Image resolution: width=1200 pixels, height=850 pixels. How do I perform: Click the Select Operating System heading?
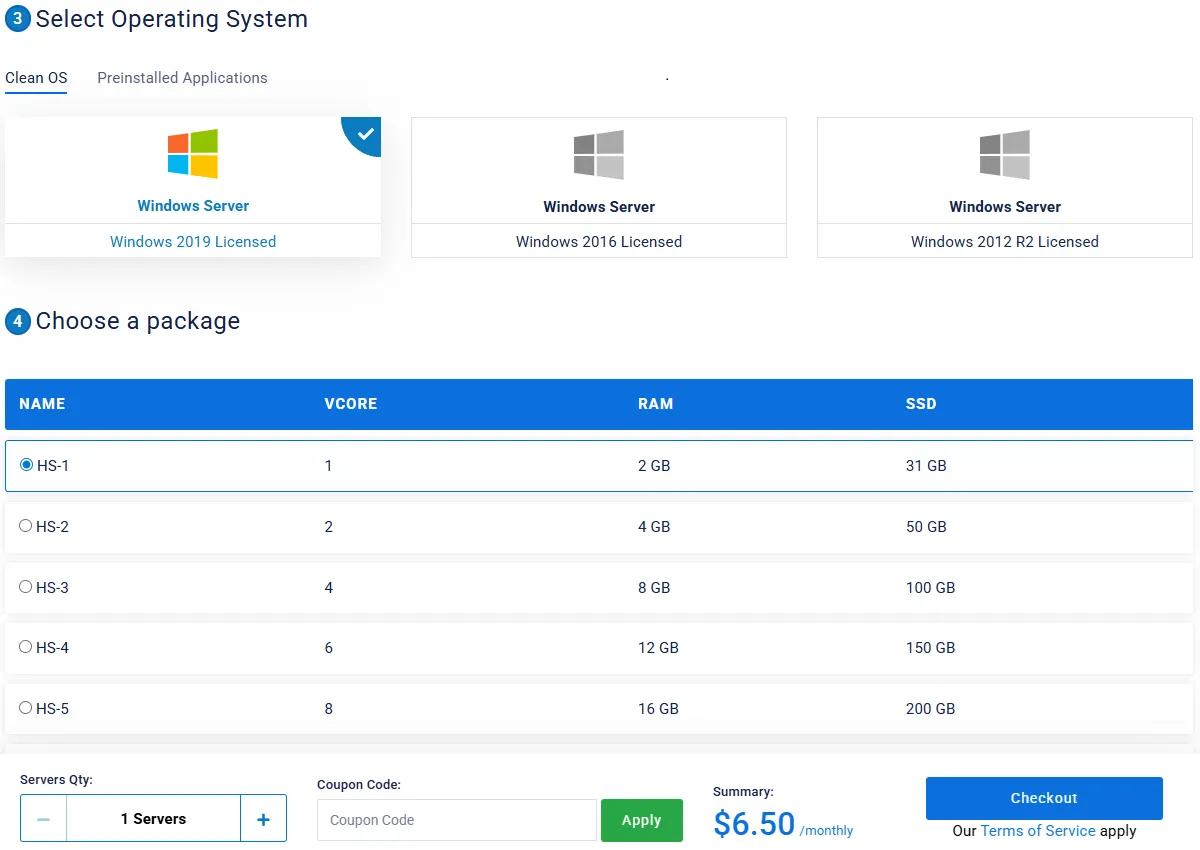[x=172, y=18]
